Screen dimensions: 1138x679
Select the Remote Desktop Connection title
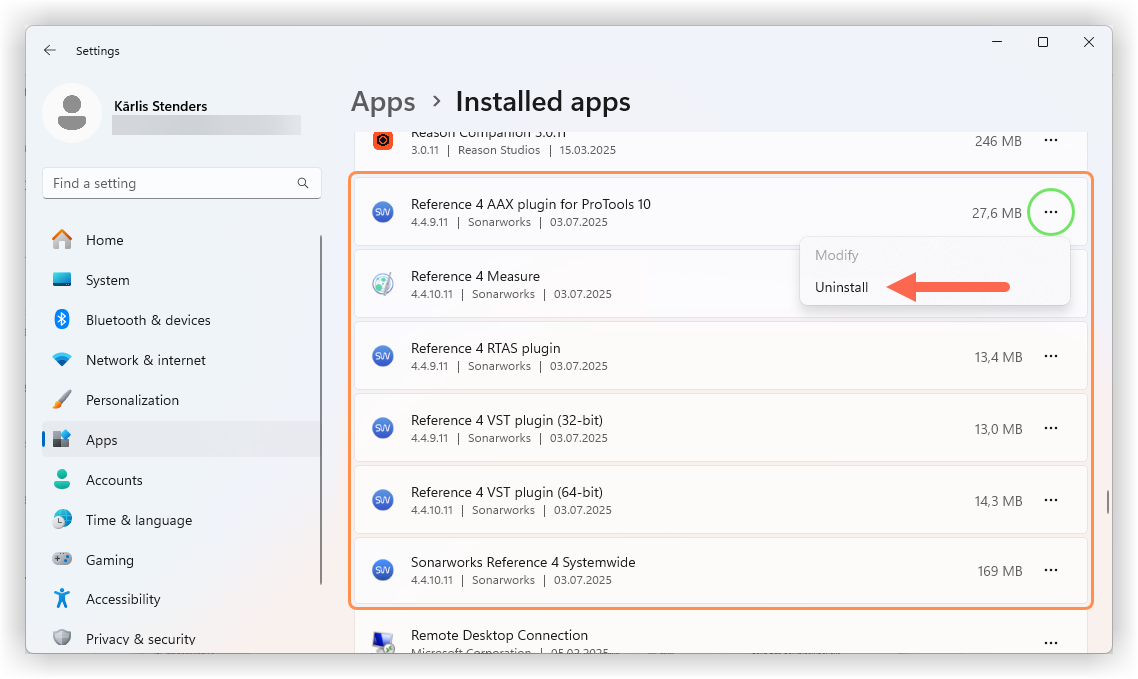(x=499, y=635)
